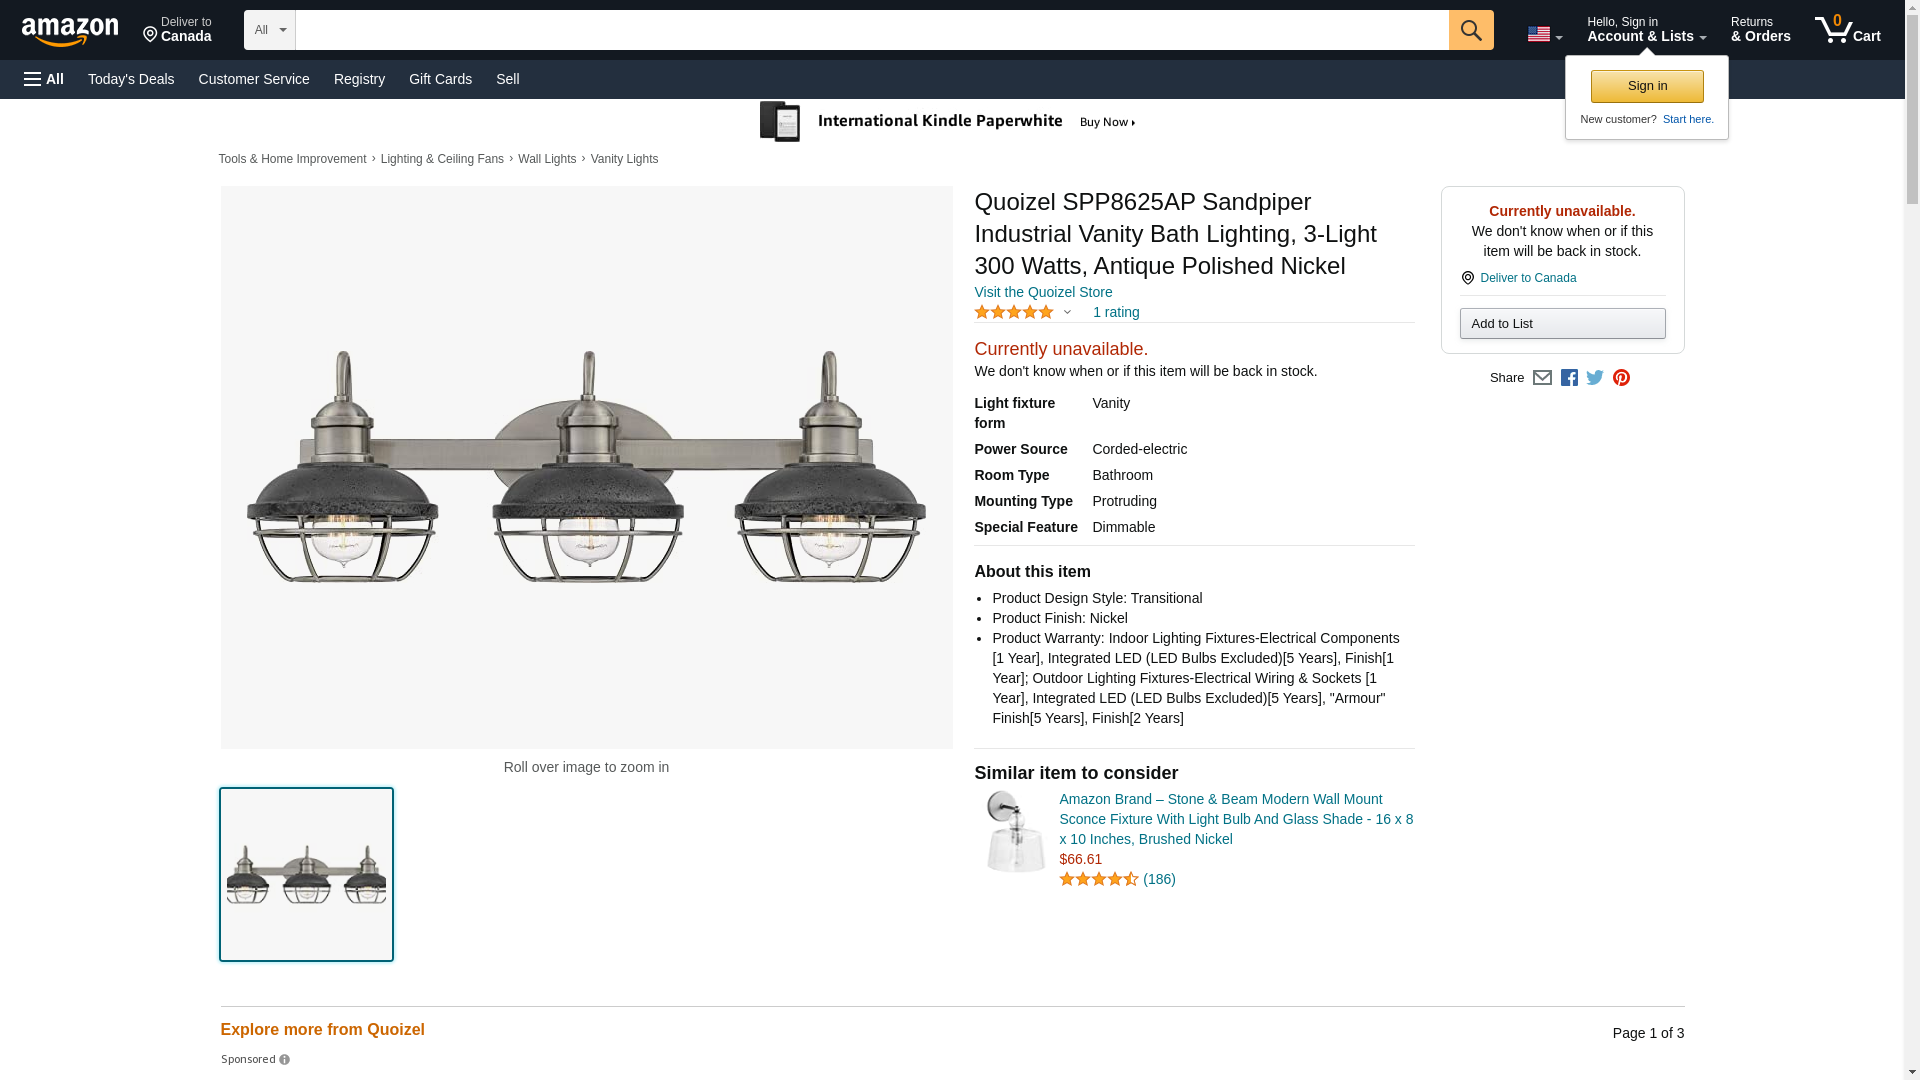This screenshot has width=1920, height=1080.
Task: Expand the star rating breakdown arrow
Action: (x=1067, y=313)
